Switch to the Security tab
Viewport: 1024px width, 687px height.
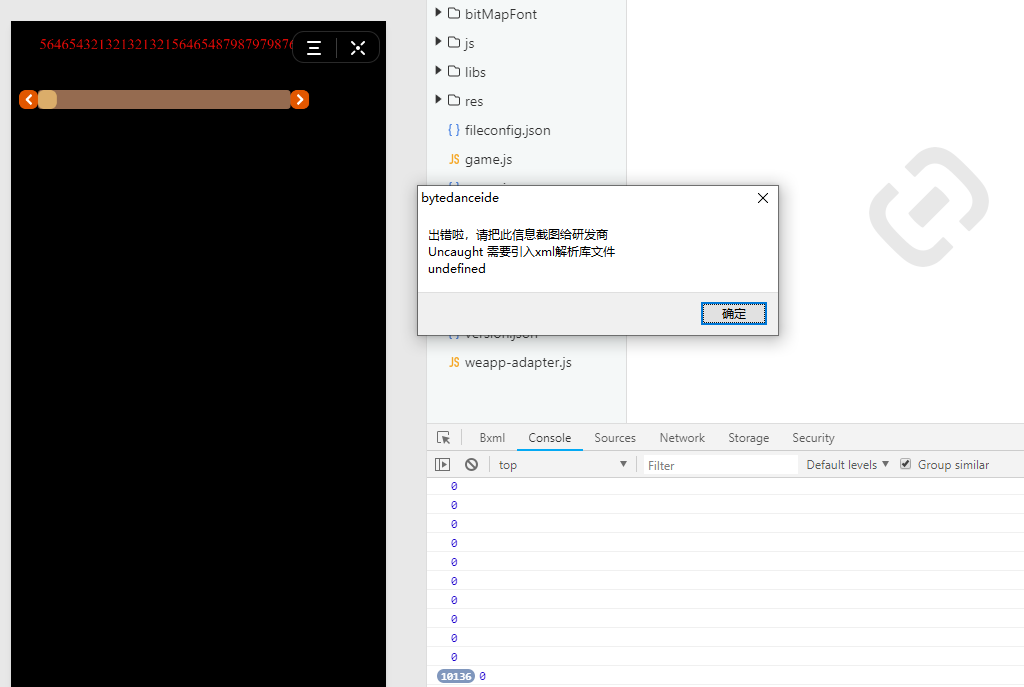point(813,438)
